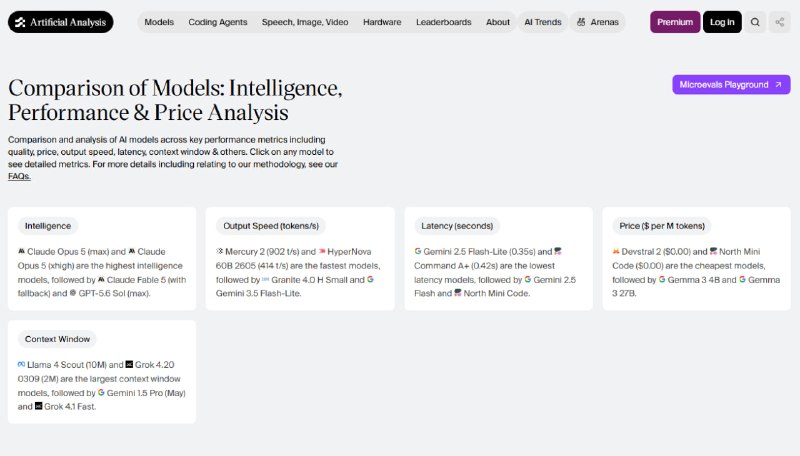Click the page heading Comparison of Models
This screenshot has height=456, width=800.
coord(175,100)
